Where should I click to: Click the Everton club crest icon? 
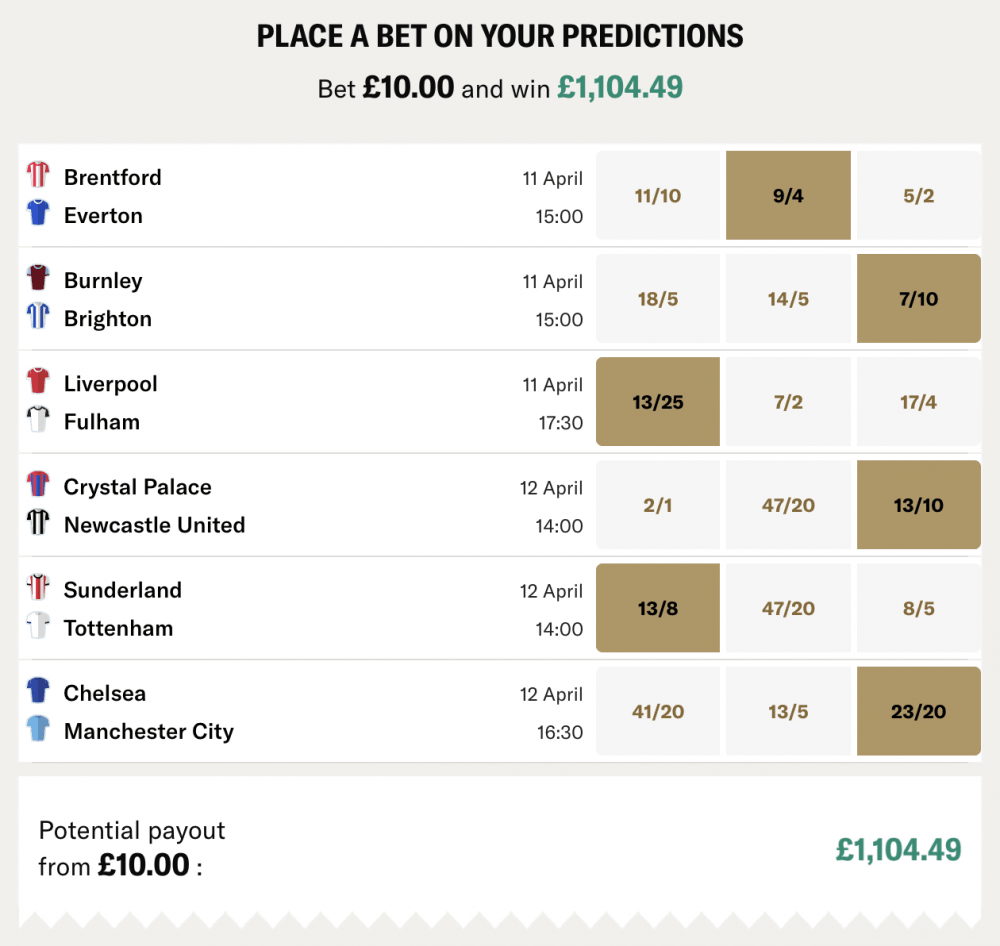pyautogui.click(x=39, y=213)
